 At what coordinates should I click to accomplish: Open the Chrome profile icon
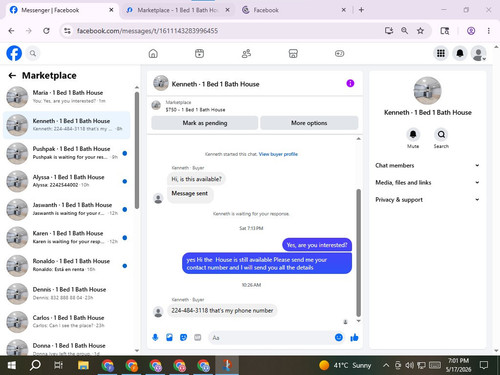tap(471, 31)
